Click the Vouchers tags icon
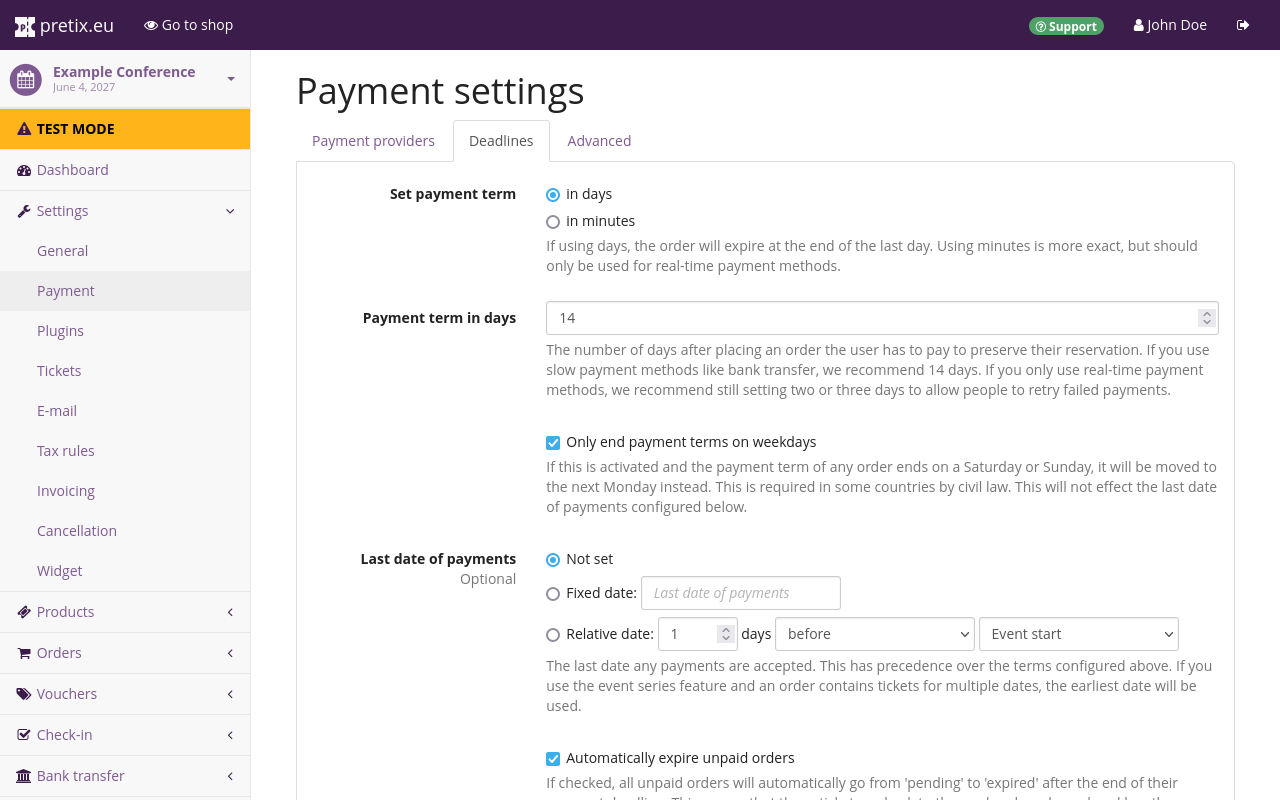 click(24, 694)
